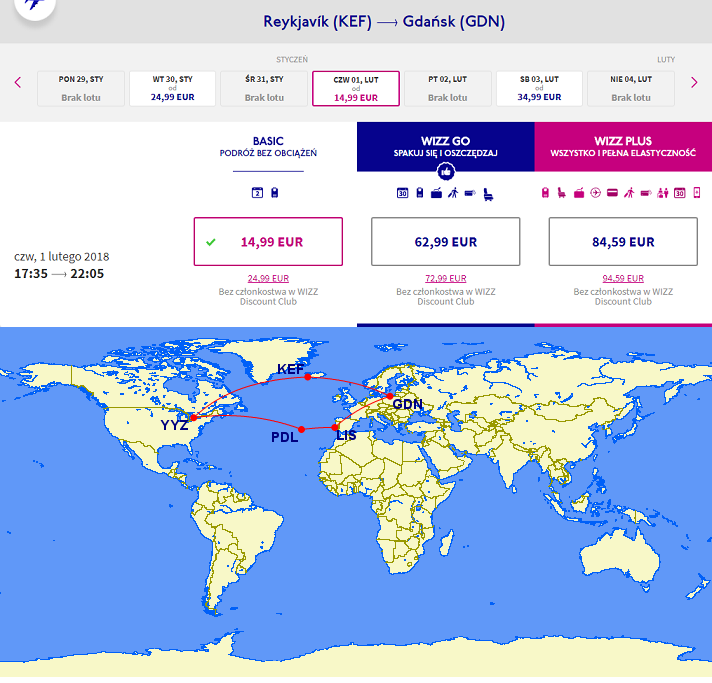Click the WIZZ PLUS mobile phone icon
The height and width of the screenshot is (683, 712).
[697, 193]
